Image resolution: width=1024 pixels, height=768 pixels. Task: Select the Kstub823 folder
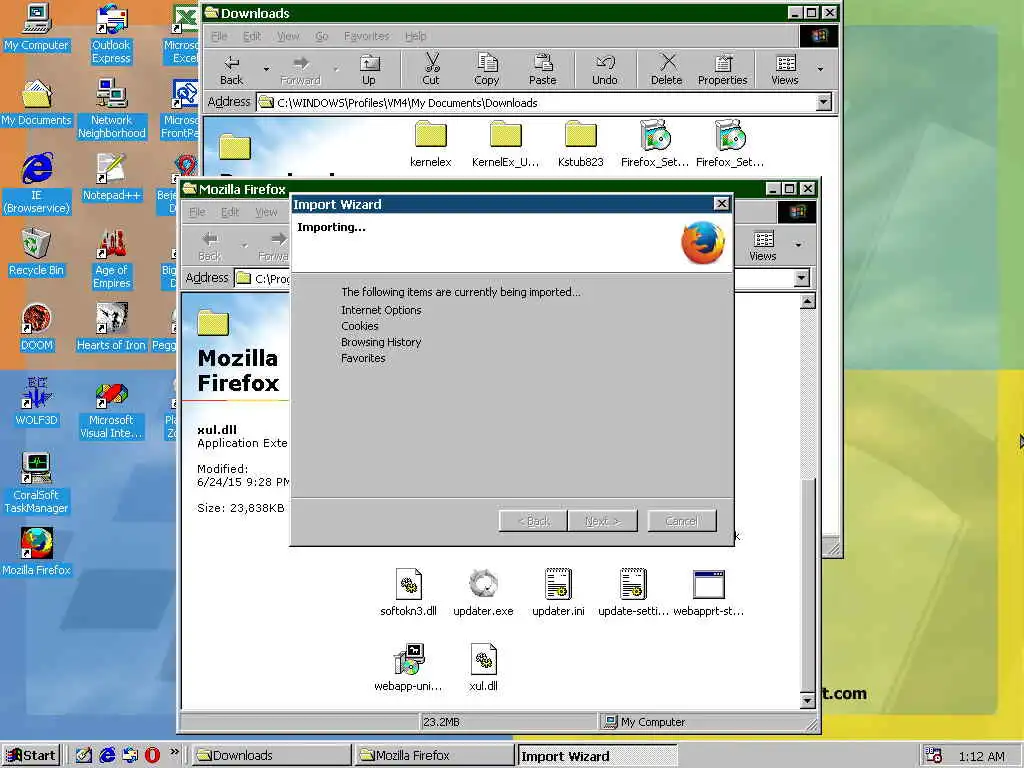click(x=581, y=144)
